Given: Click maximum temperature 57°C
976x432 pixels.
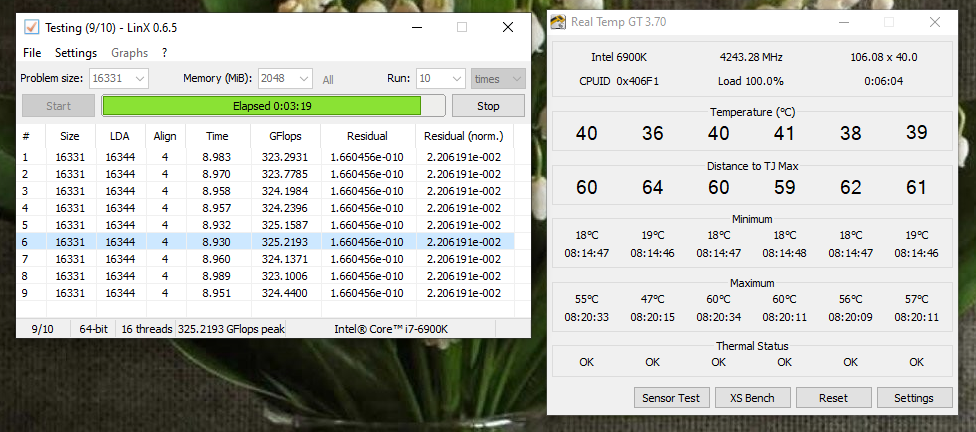Looking at the screenshot, I should pyautogui.click(x=916, y=299).
